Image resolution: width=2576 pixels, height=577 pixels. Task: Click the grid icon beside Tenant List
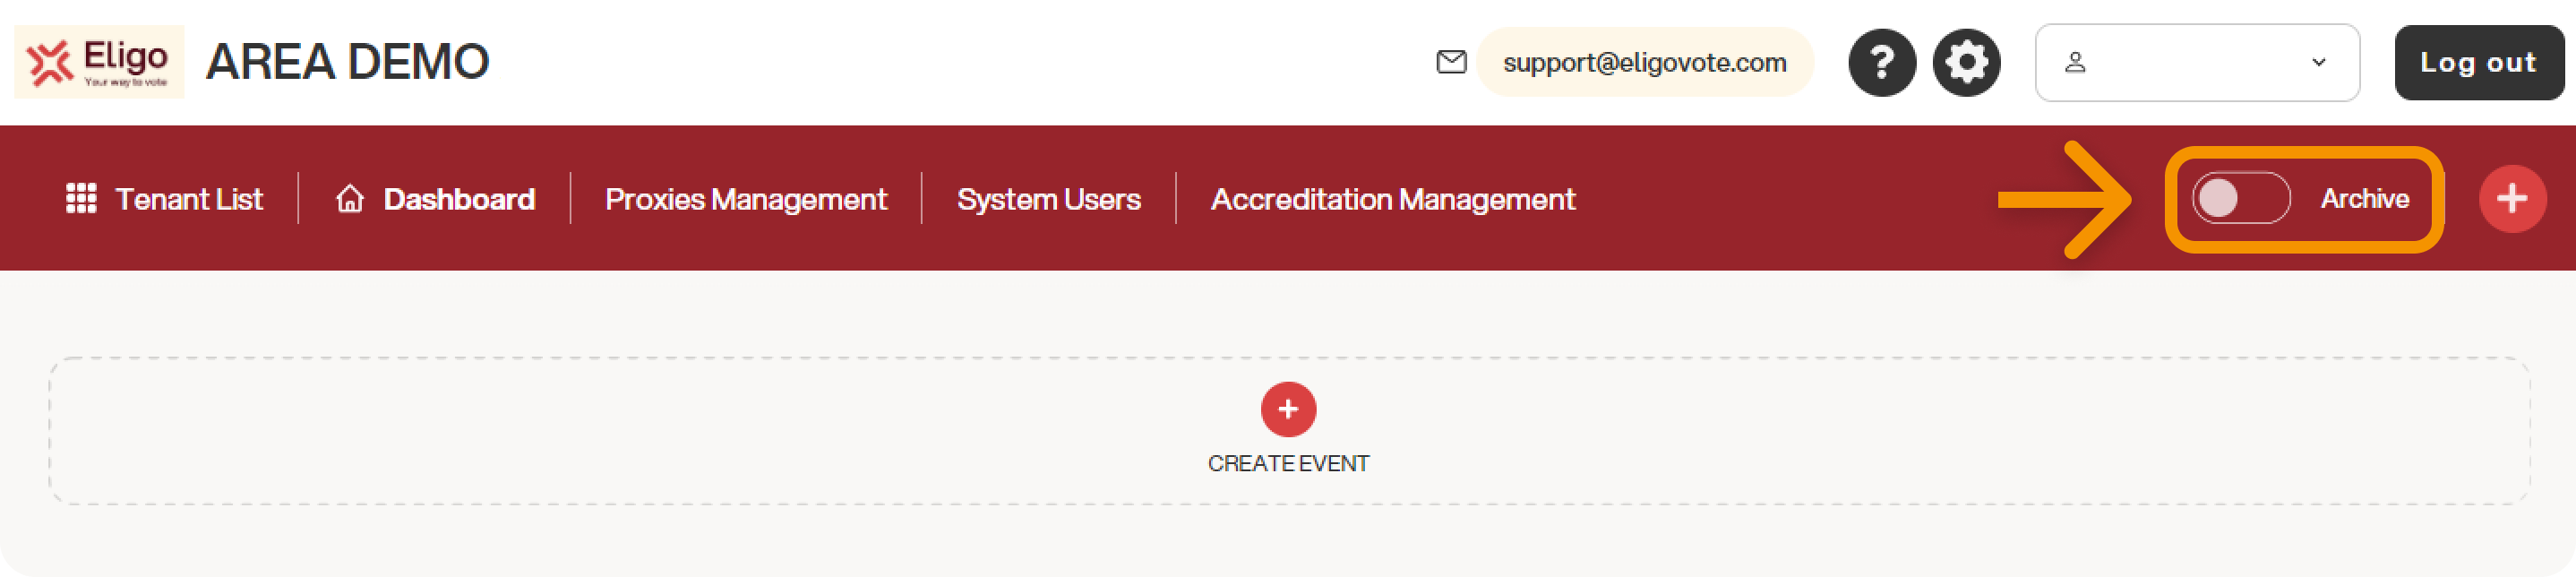[81, 199]
